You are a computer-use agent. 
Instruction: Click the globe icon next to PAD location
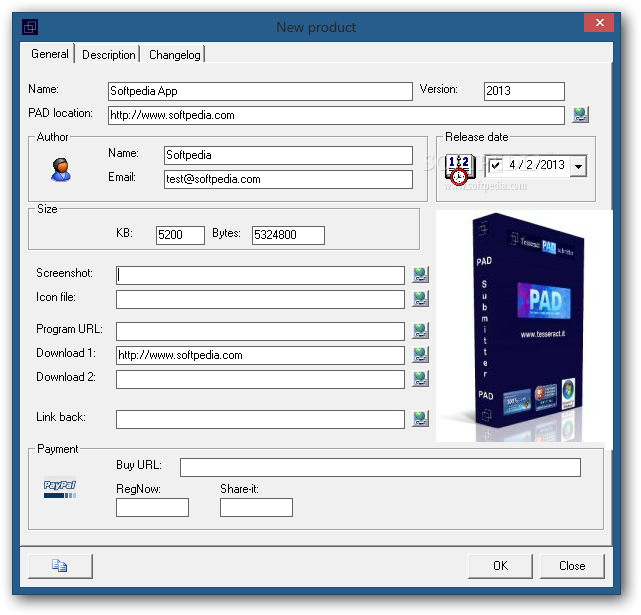point(580,115)
